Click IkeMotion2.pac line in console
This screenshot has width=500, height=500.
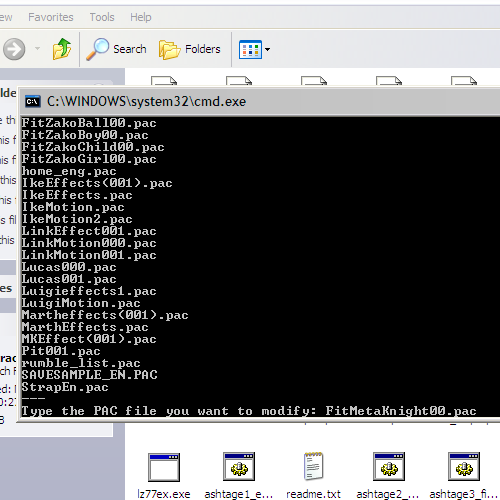[77, 219]
